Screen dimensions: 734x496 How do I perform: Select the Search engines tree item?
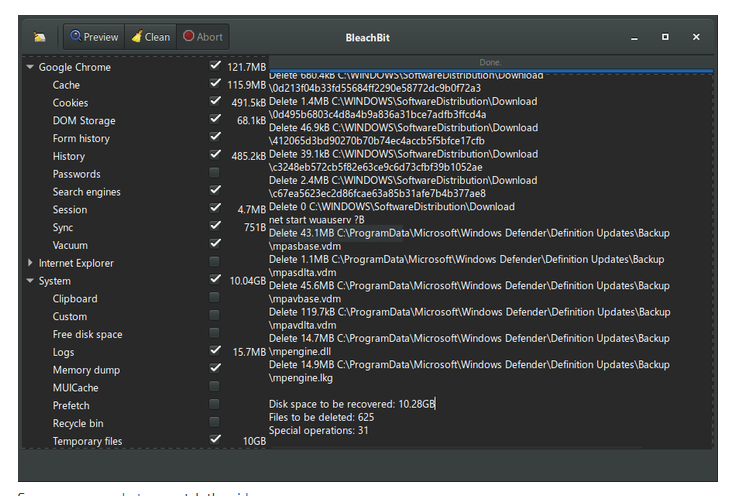click(87, 192)
